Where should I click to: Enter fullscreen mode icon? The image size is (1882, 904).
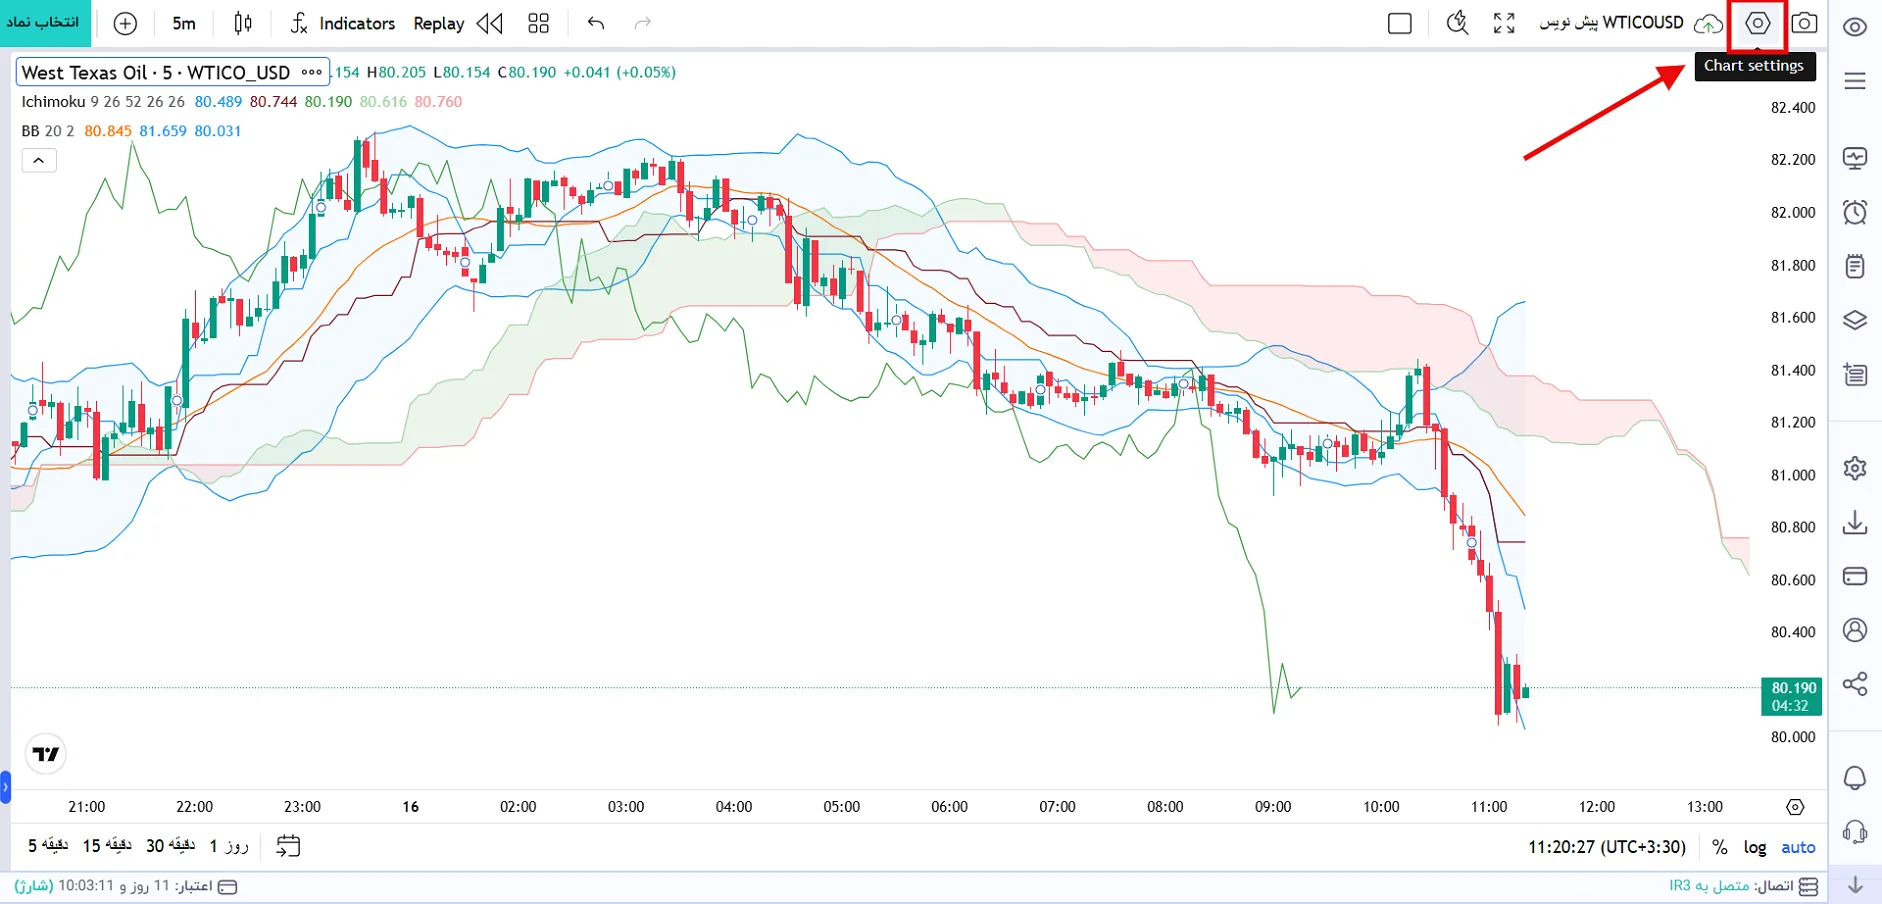[x=1504, y=23]
